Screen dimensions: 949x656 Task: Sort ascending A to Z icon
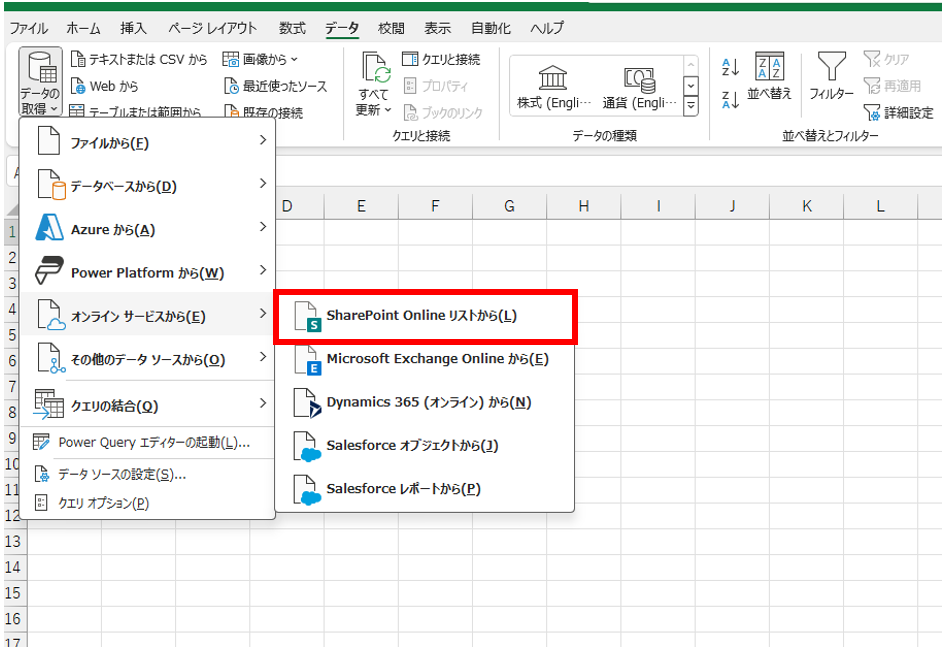click(x=731, y=67)
